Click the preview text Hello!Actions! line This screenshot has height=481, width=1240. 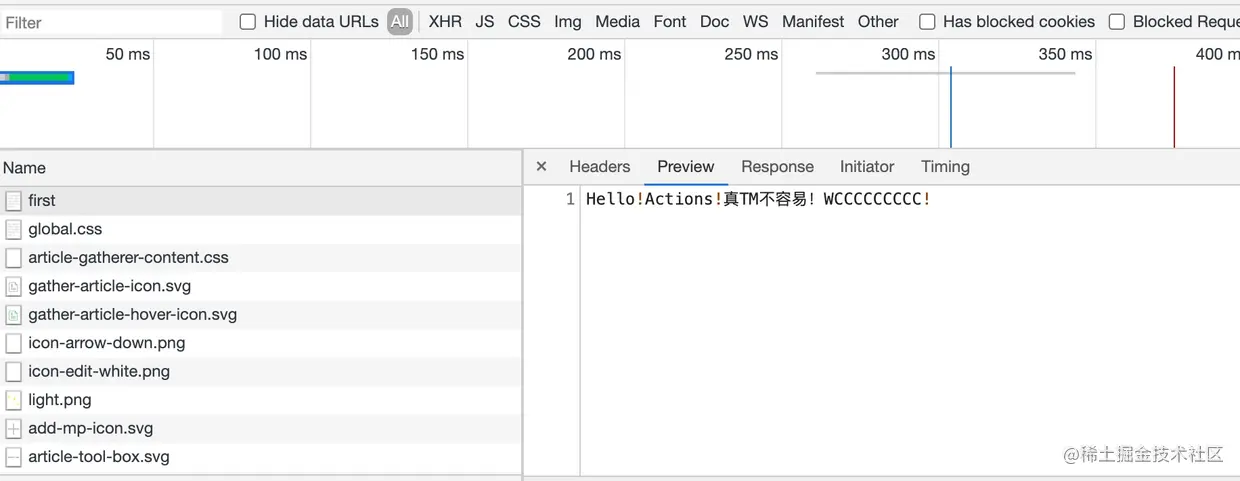click(758, 199)
